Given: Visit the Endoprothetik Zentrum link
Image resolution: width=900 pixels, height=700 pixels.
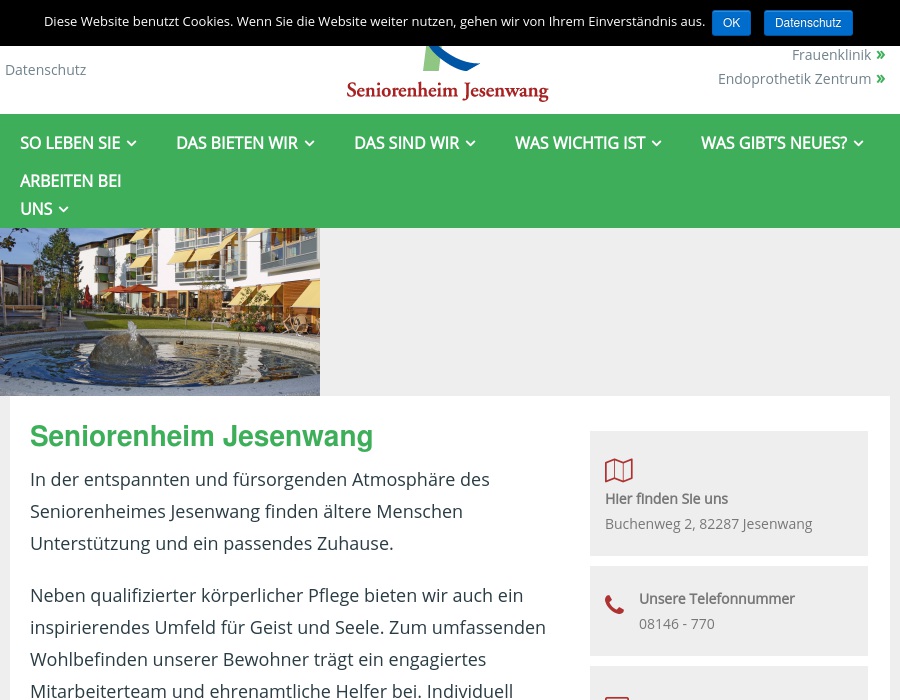Looking at the screenshot, I should (x=794, y=78).
